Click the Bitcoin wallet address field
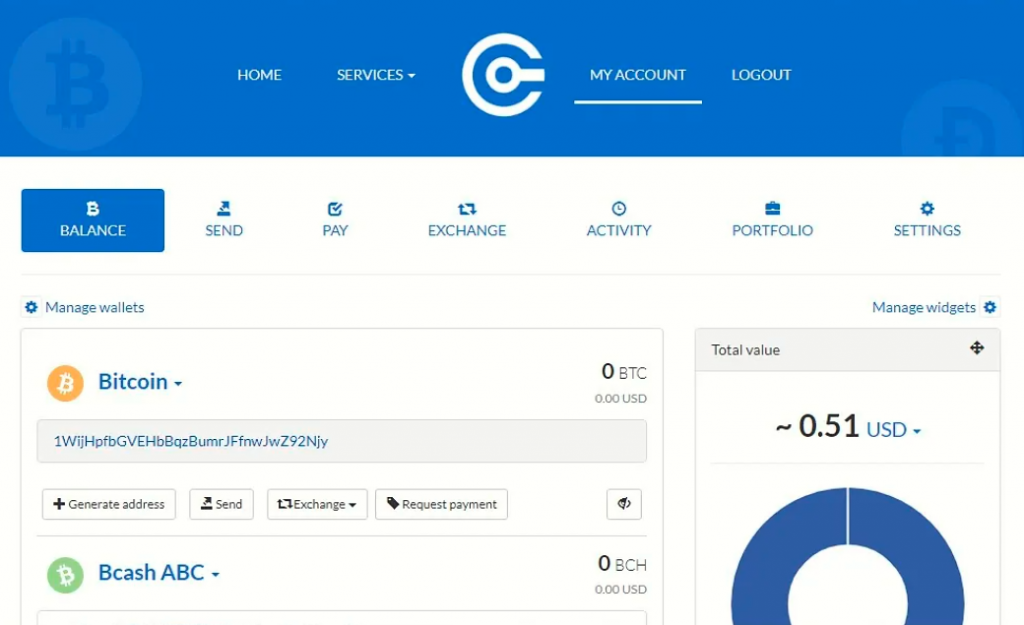Image resolution: width=1024 pixels, height=625 pixels. [x=341, y=441]
